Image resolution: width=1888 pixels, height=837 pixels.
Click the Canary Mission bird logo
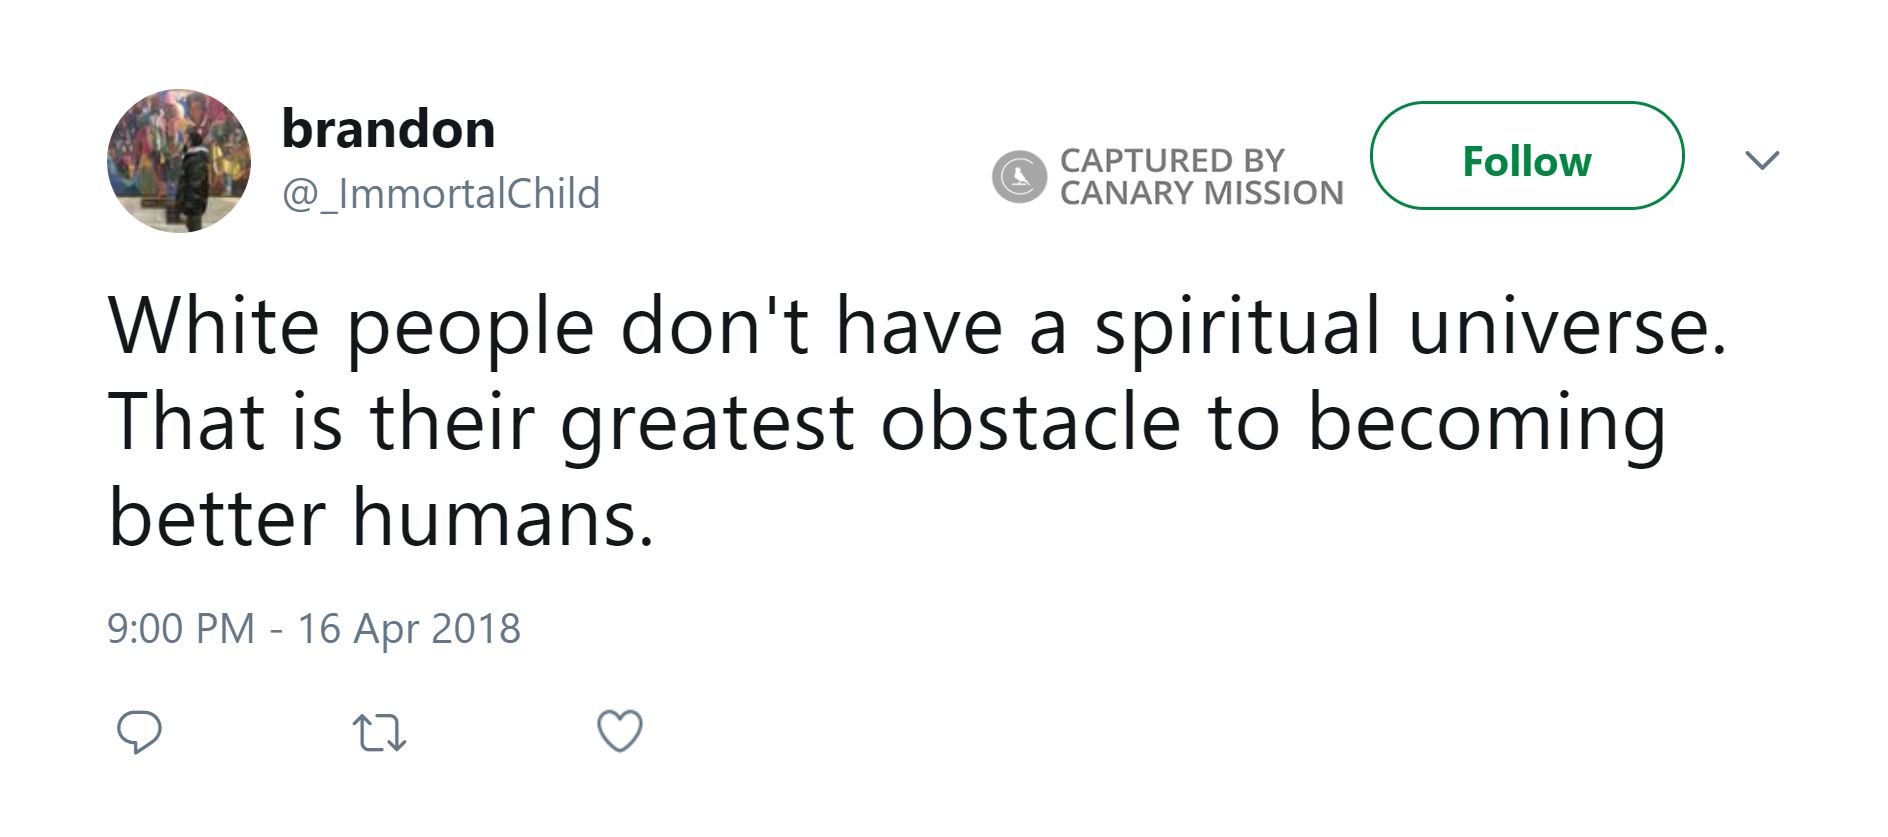(x=1019, y=177)
